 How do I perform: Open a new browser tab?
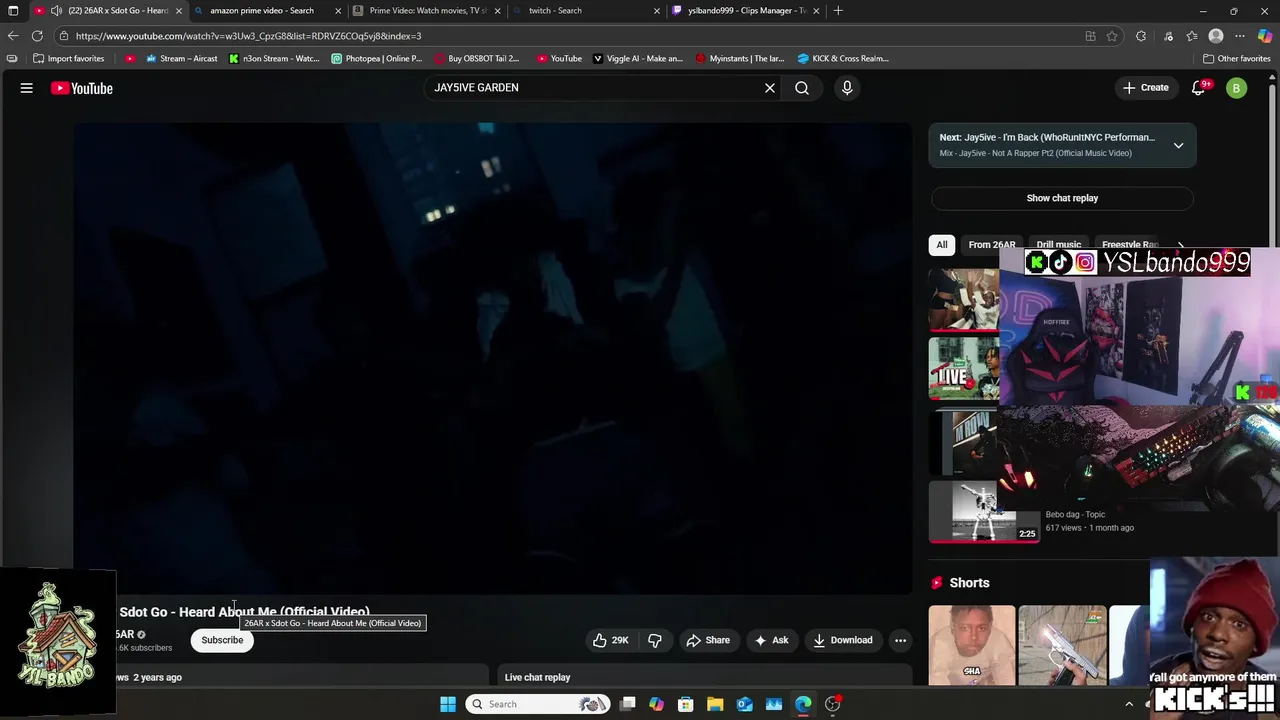[x=838, y=11]
